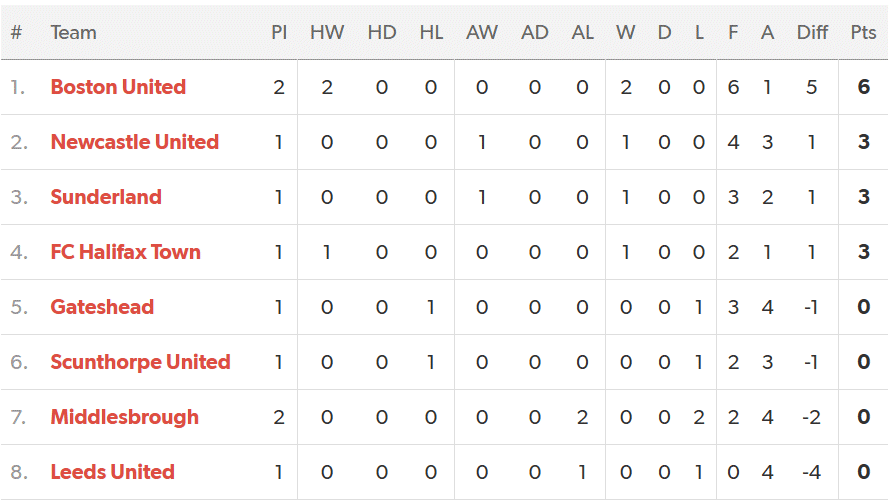892x500 pixels.
Task: Click the Team column header
Action: 73,32
